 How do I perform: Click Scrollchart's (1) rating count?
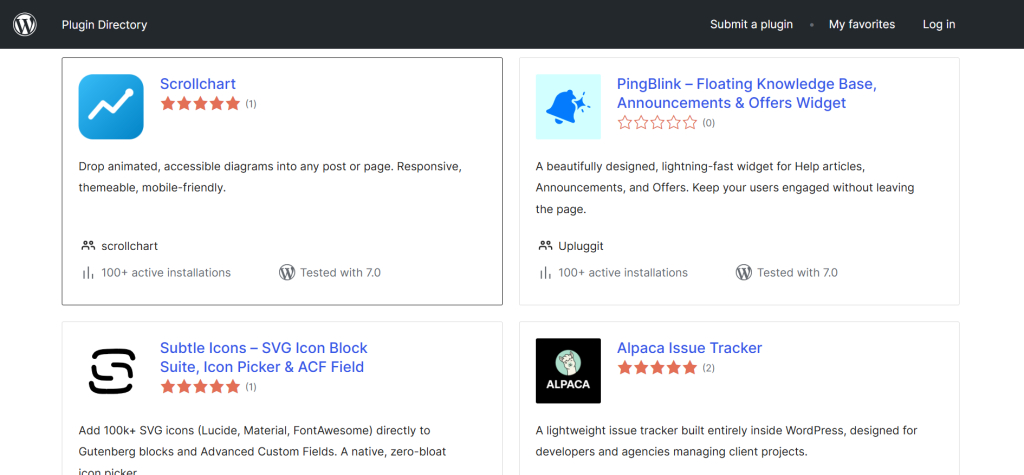(x=251, y=103)
